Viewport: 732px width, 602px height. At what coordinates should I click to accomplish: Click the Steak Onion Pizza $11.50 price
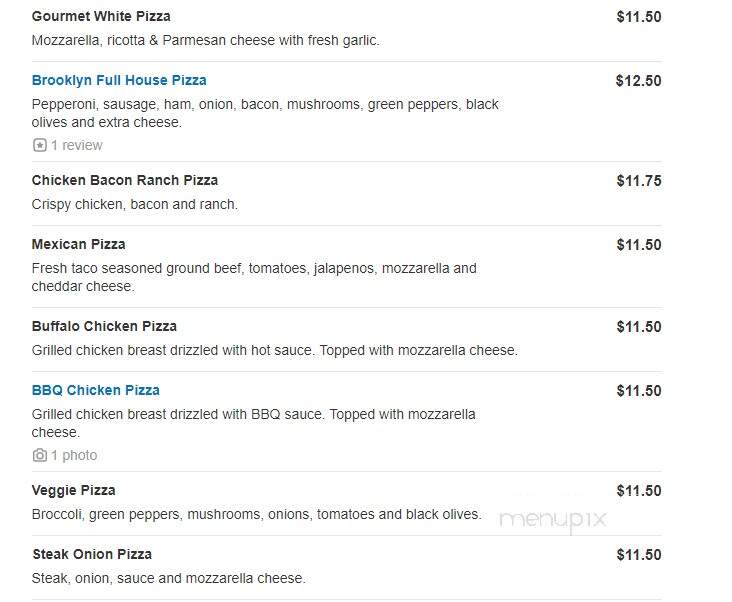(639, 555)
